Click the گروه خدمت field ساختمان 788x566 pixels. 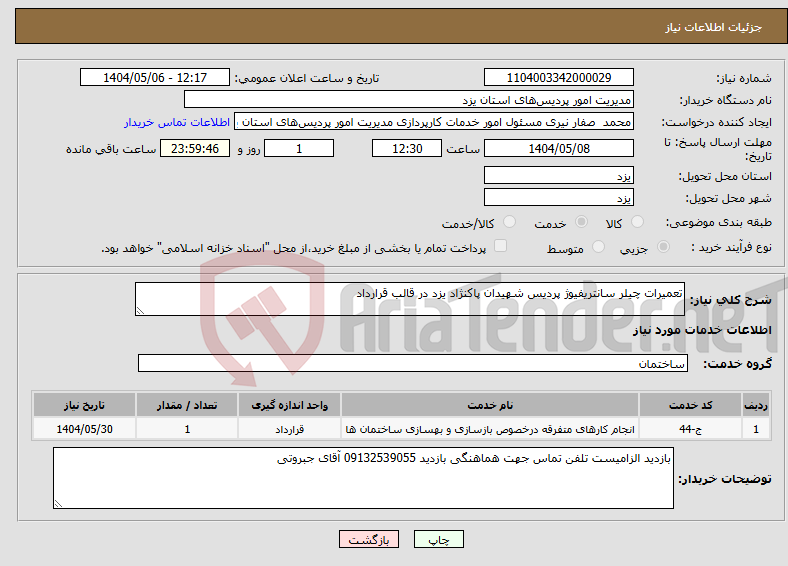coord(413,363)
